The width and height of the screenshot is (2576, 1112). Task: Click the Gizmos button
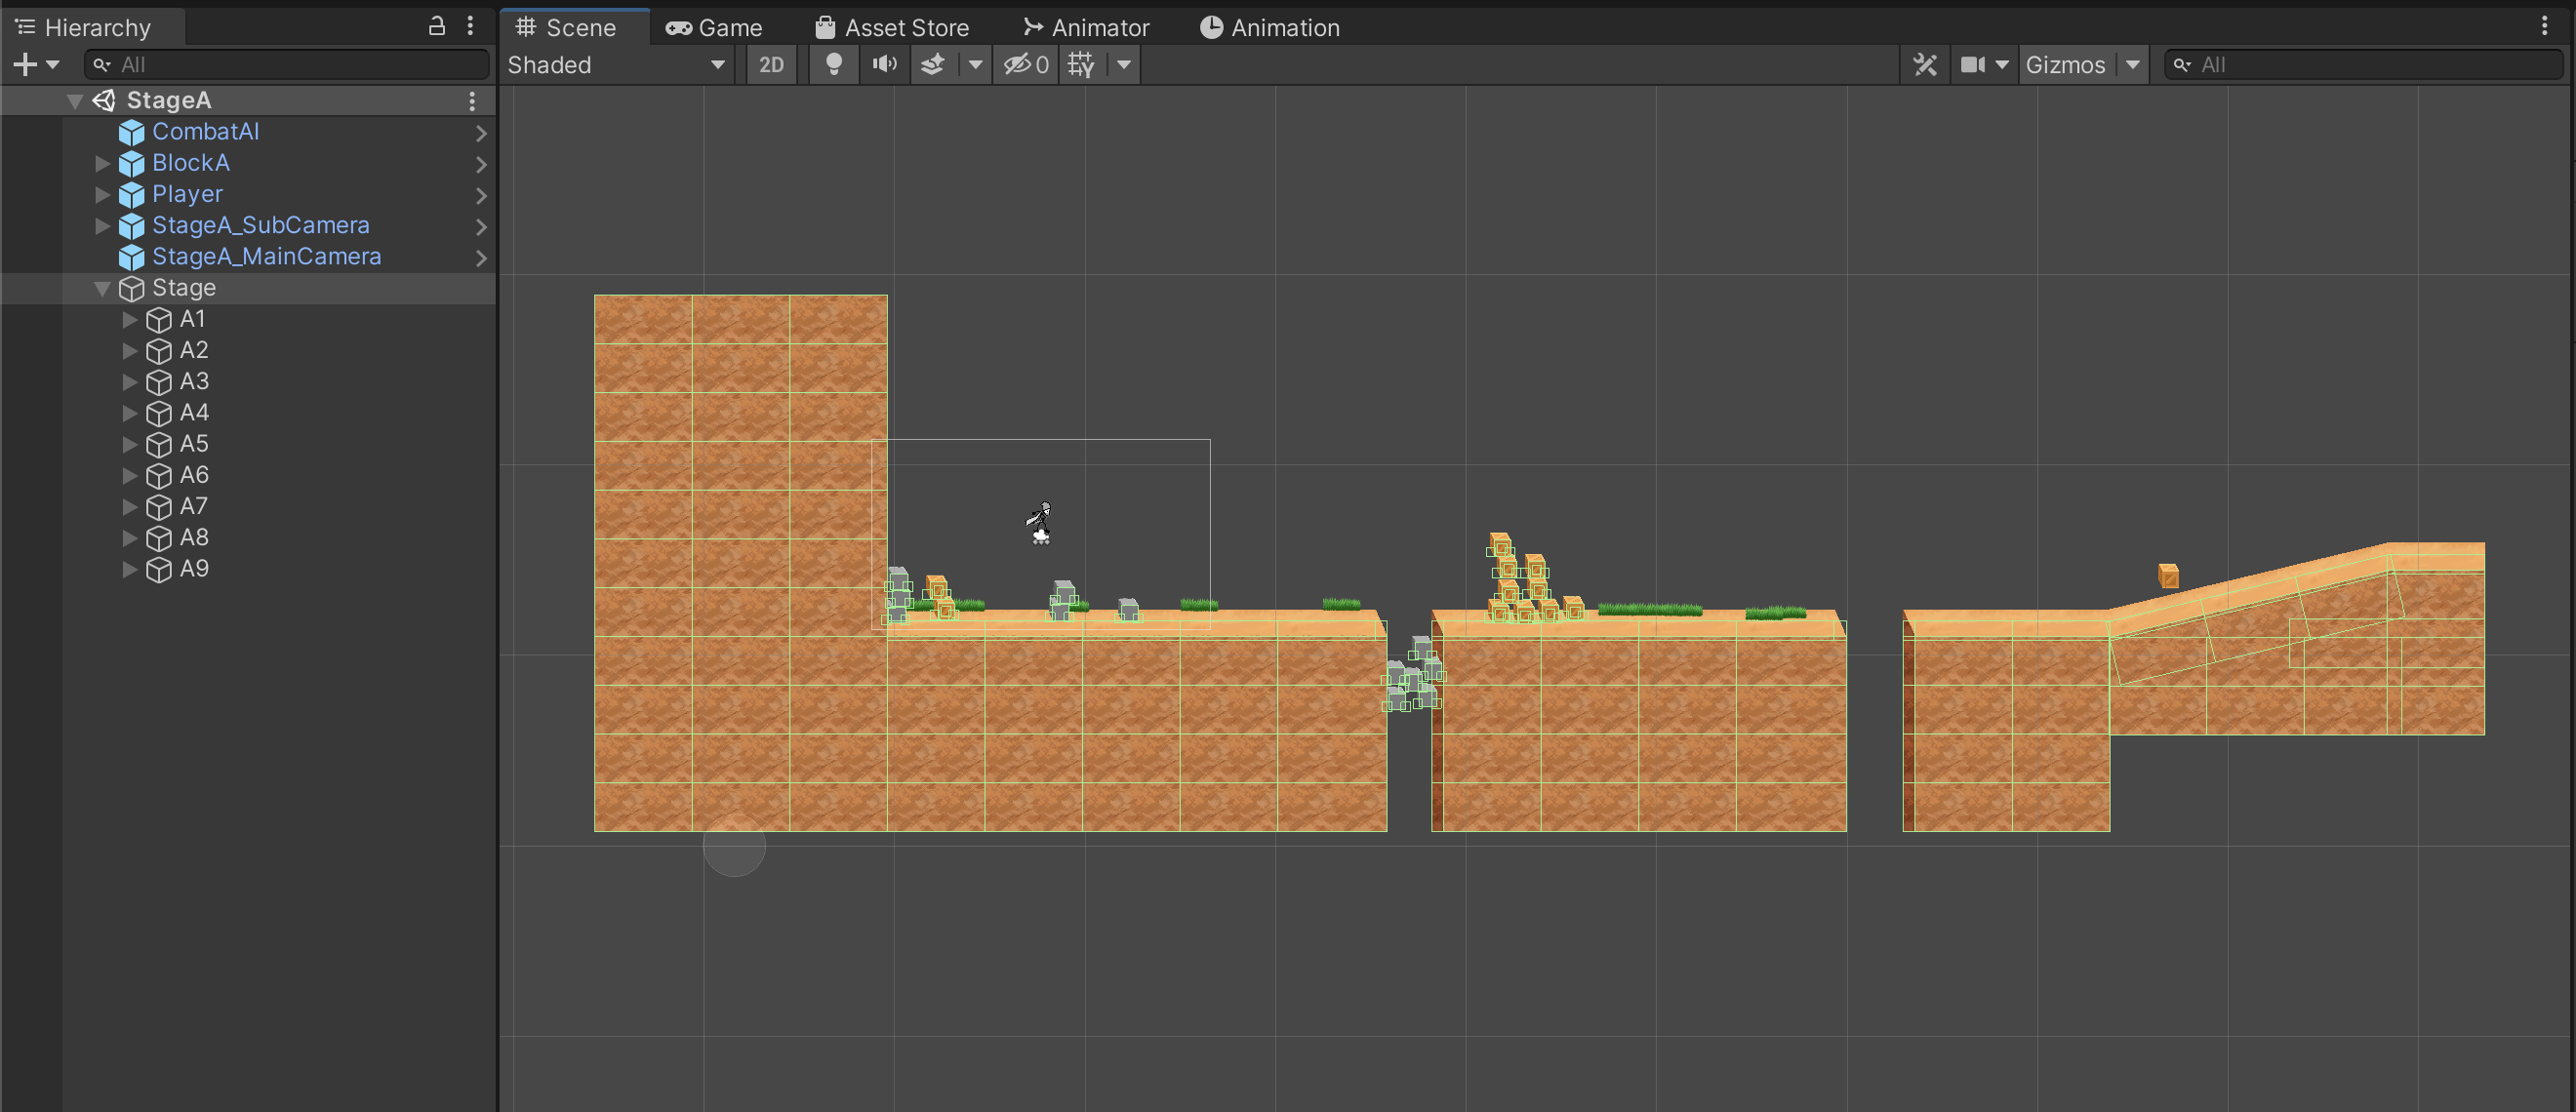[2065, 65]
